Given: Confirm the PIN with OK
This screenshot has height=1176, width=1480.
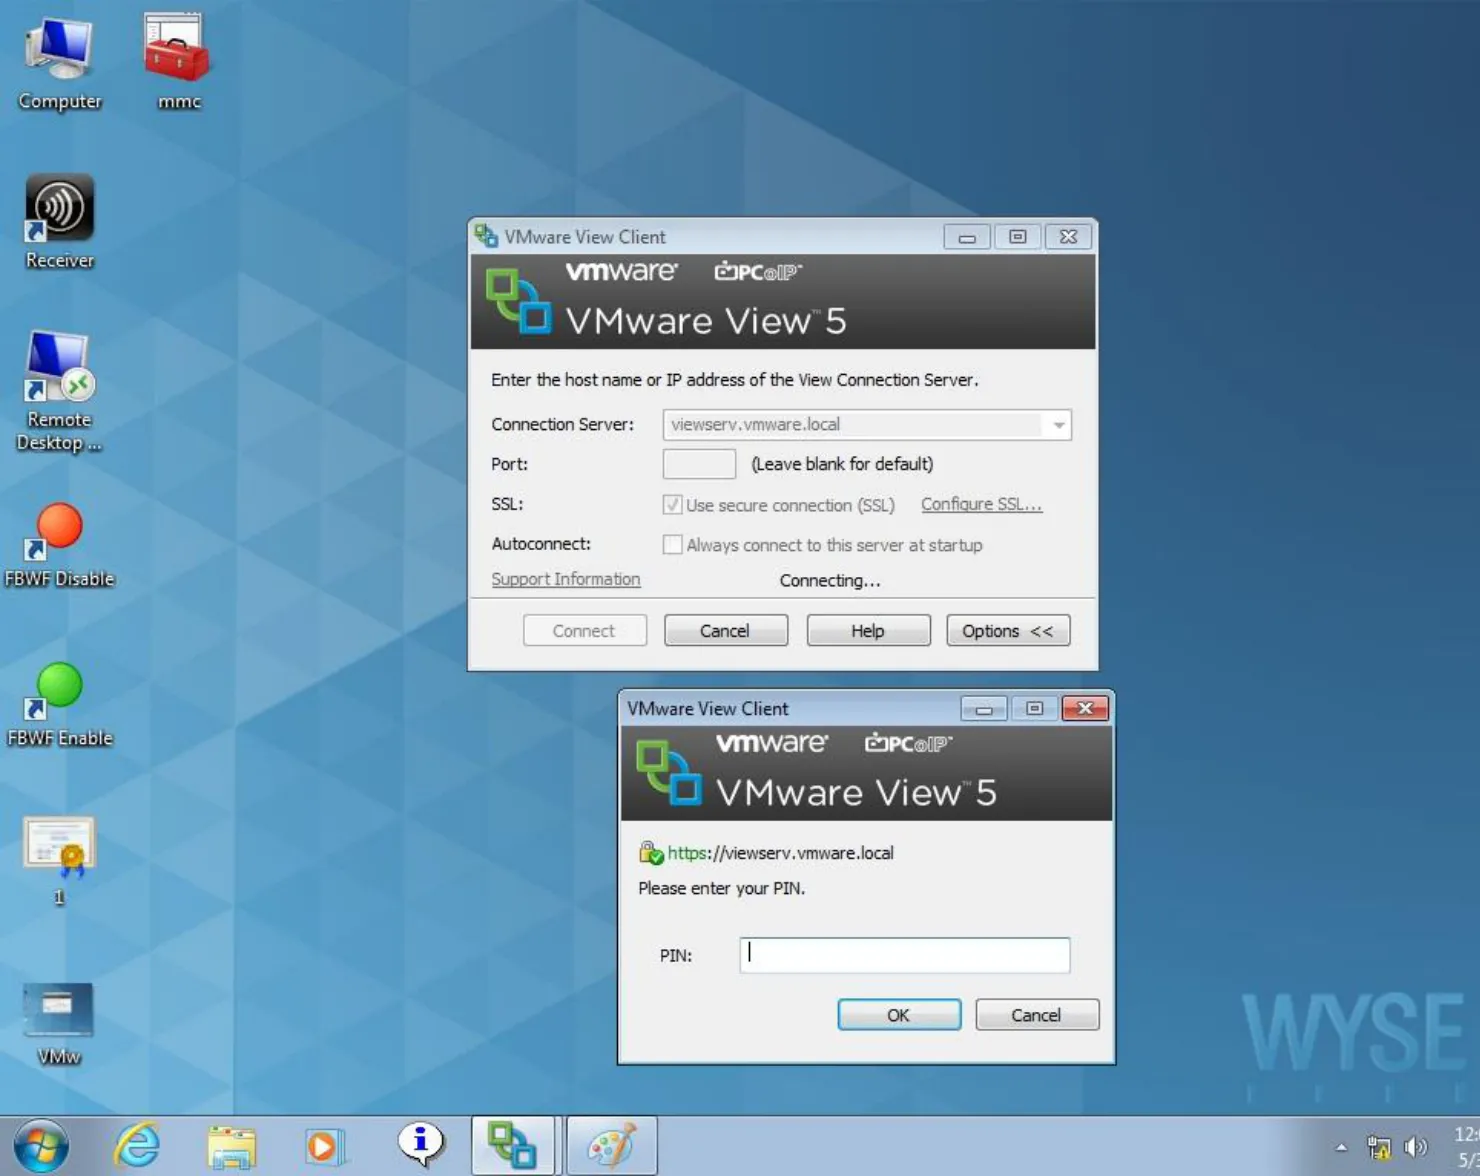Looking at the screenshot, I should point(899,1015).
